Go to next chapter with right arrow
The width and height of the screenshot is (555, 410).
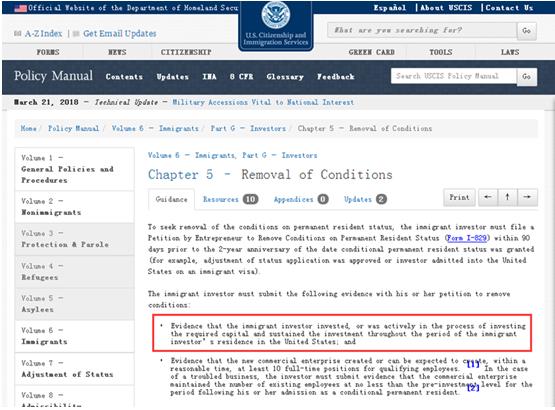527,197
